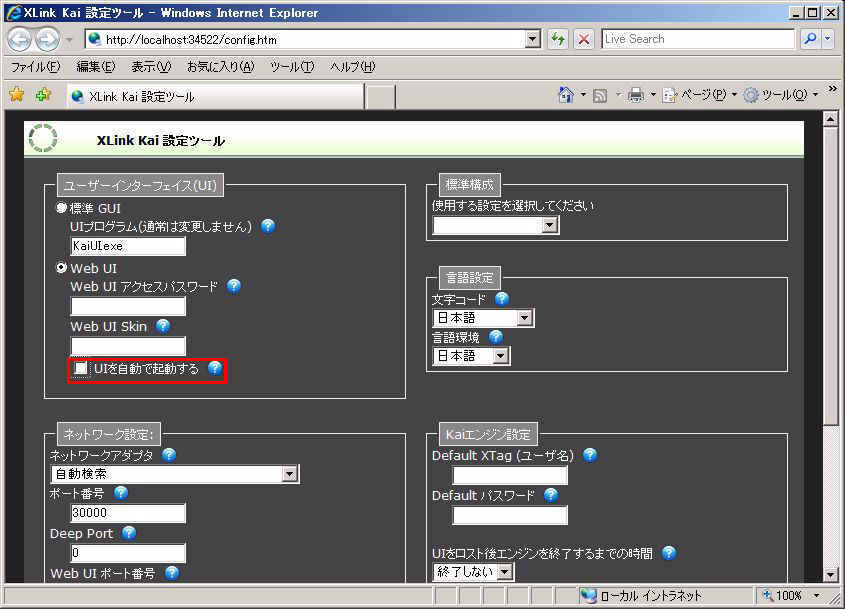The height and width of the screenshot is (609, 845).
Task: Click the Home page icon
Action: pos(566,95)
